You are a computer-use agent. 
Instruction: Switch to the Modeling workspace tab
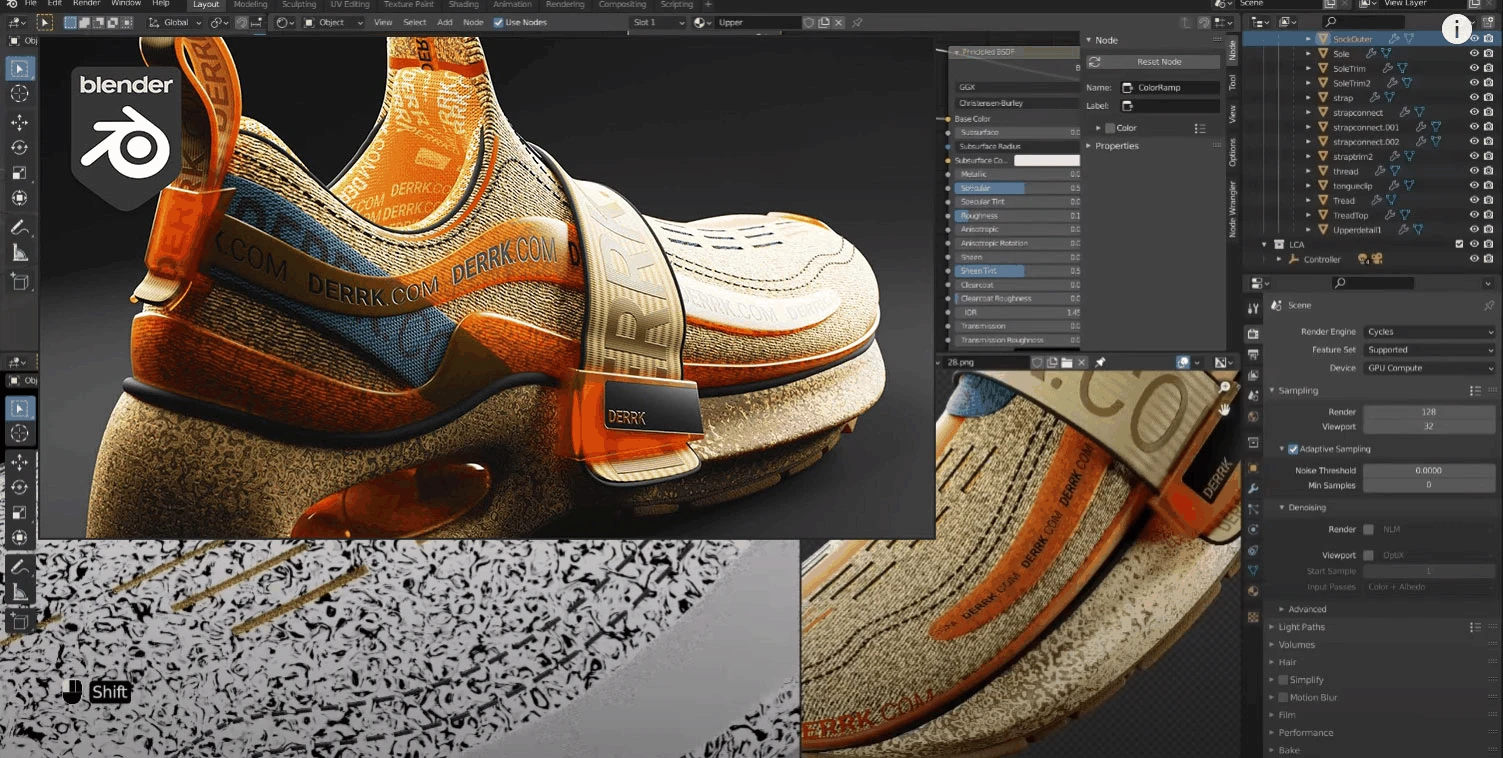pyautogui.click(x=250, y=4)
